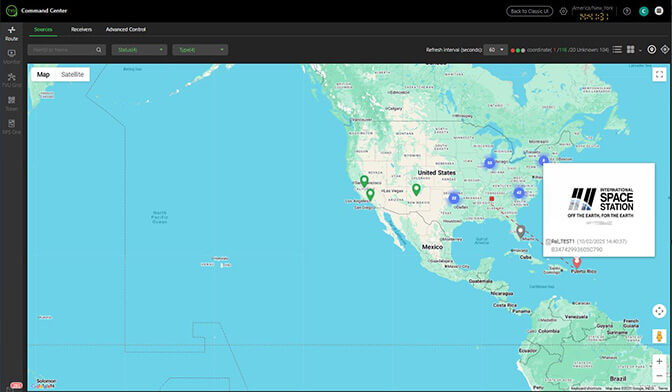The width and height of the screenshot is (672, 392).
Task: Switch to list view icon
Action: 617,50
